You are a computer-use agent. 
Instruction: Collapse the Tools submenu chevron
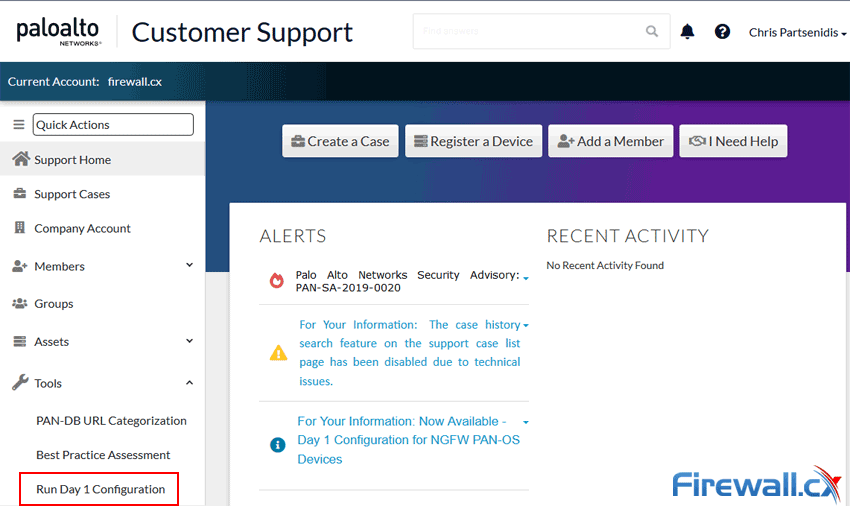189,382
